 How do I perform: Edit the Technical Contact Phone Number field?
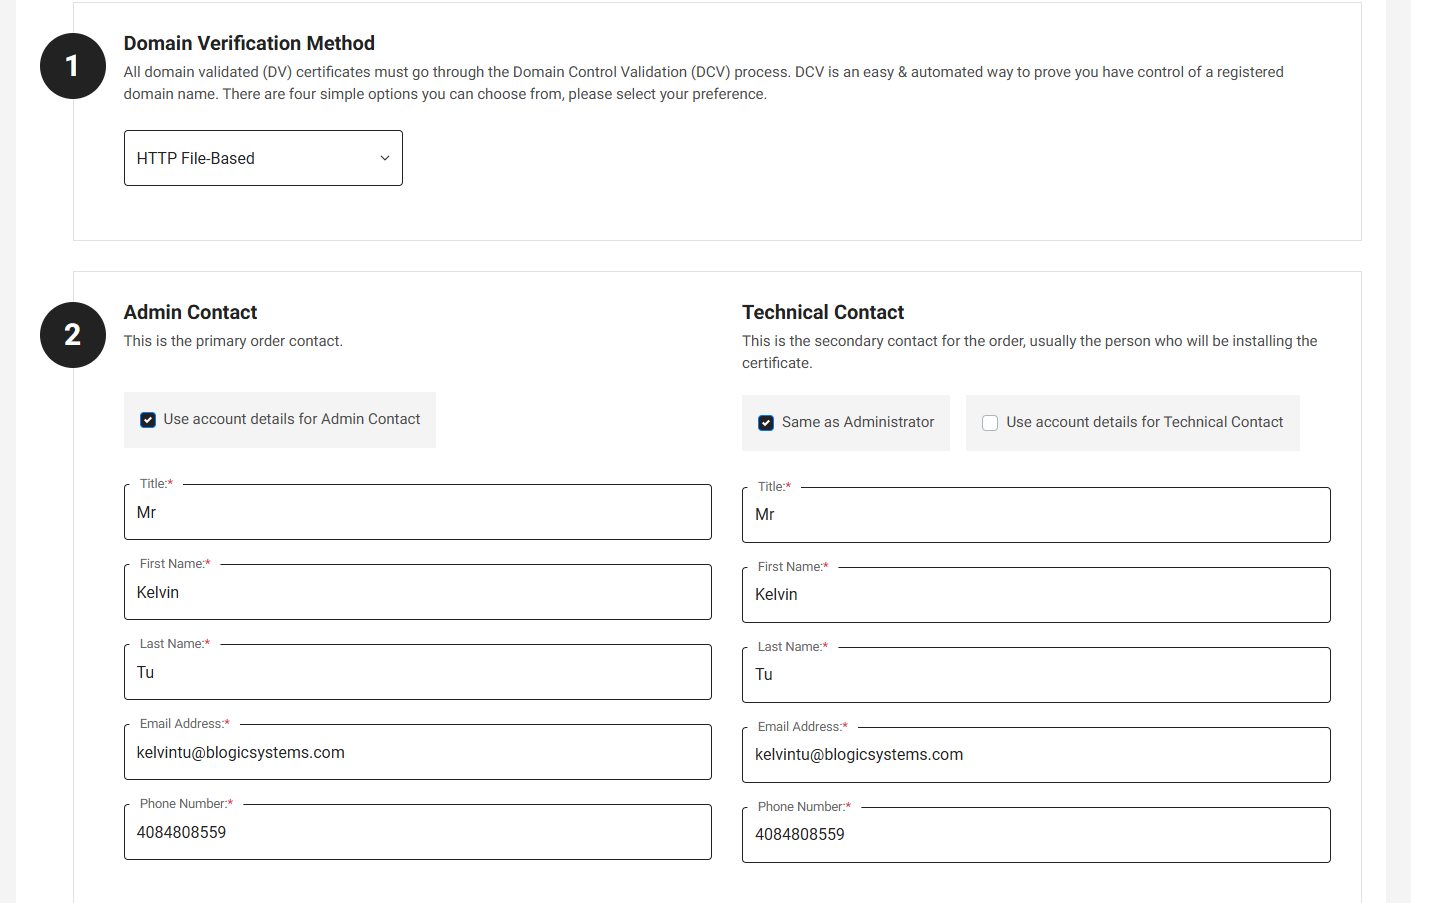1035,835
